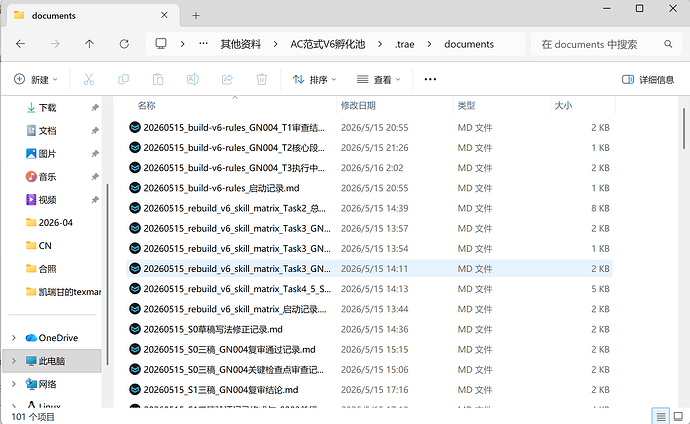The height and width of the screenshot is (424, 690).
Task: Open the 查看 View dropdown
Action: (378, 80)
